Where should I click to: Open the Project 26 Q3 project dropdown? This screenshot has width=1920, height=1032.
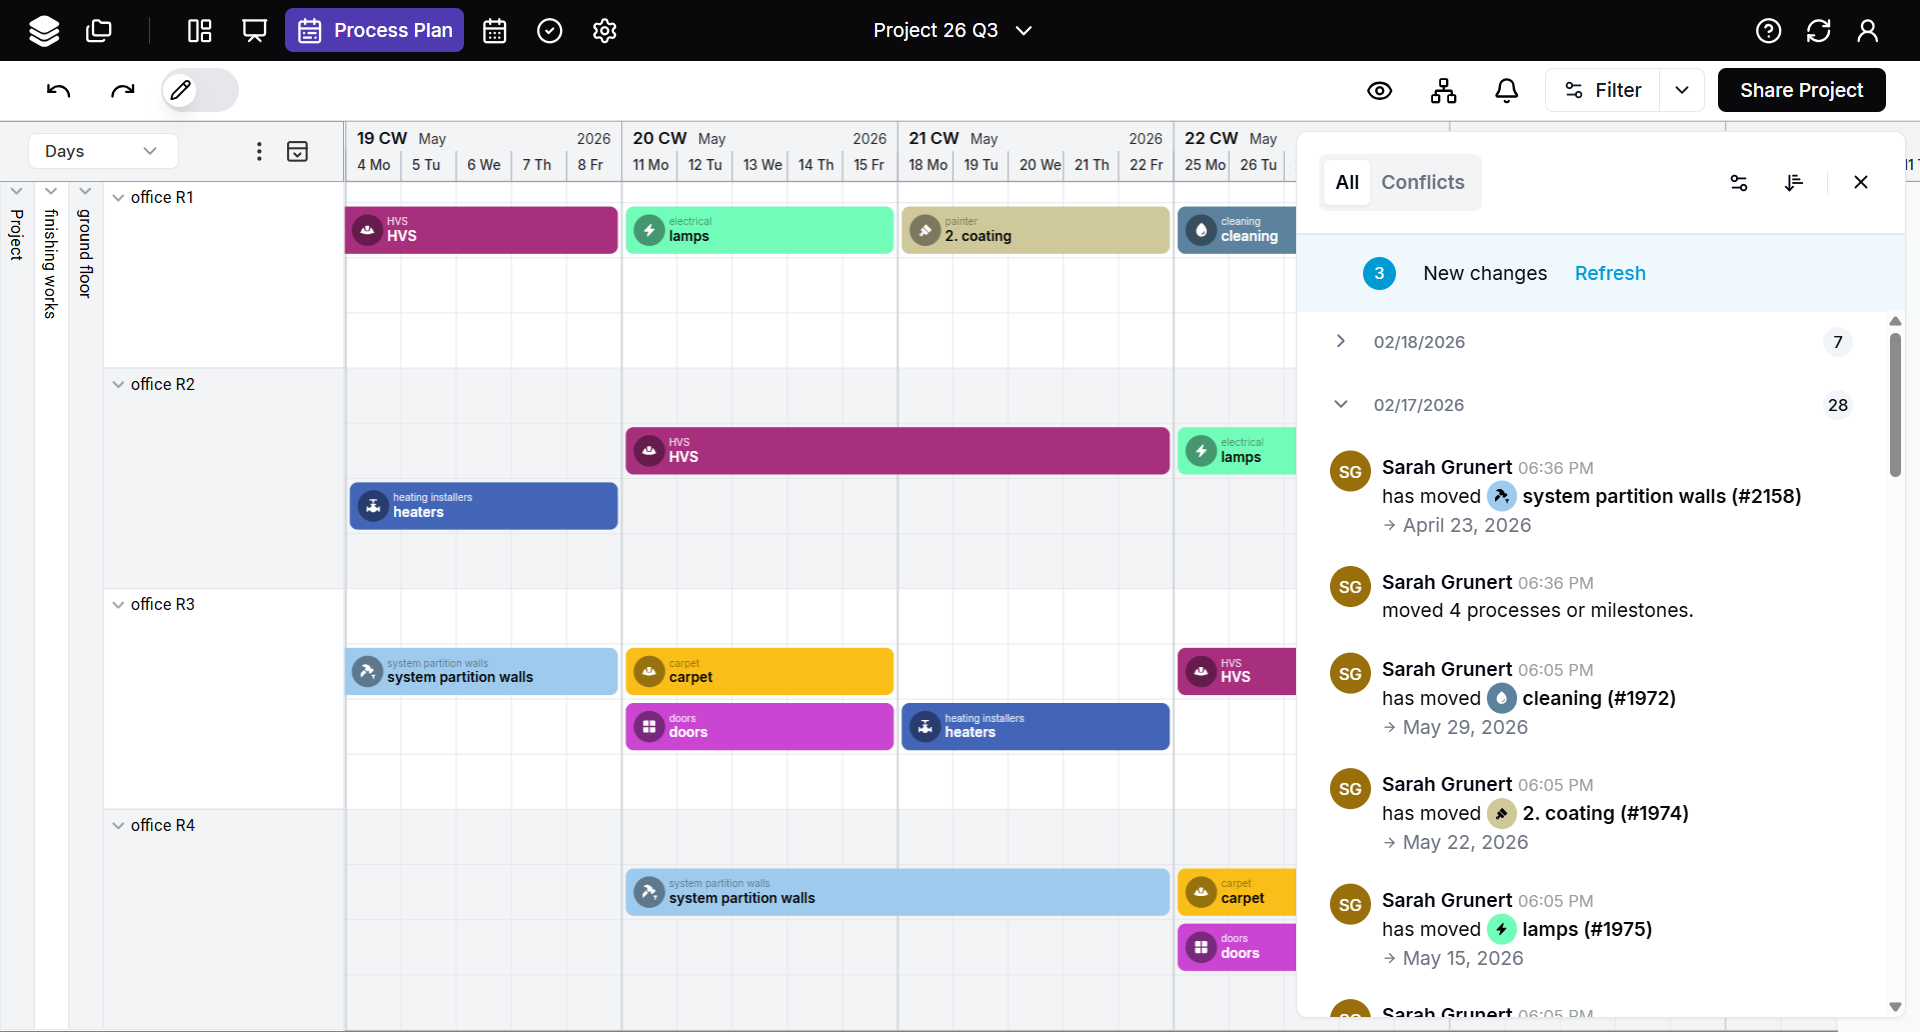coord(952,31)
